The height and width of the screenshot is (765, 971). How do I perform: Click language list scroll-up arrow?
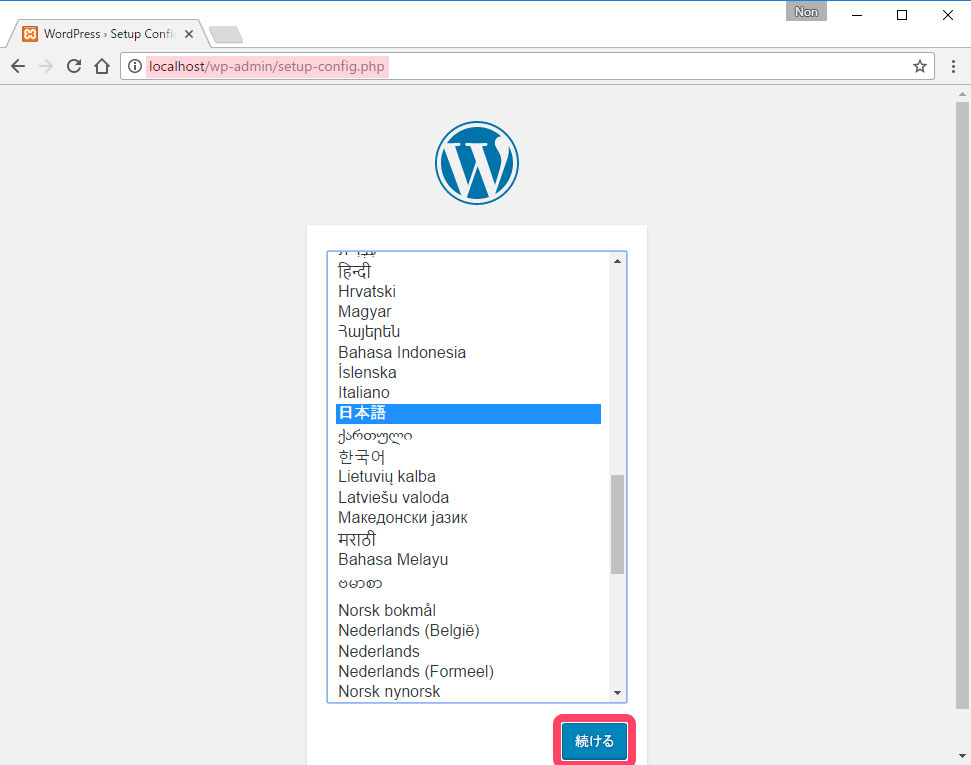(x=617, y=261)
